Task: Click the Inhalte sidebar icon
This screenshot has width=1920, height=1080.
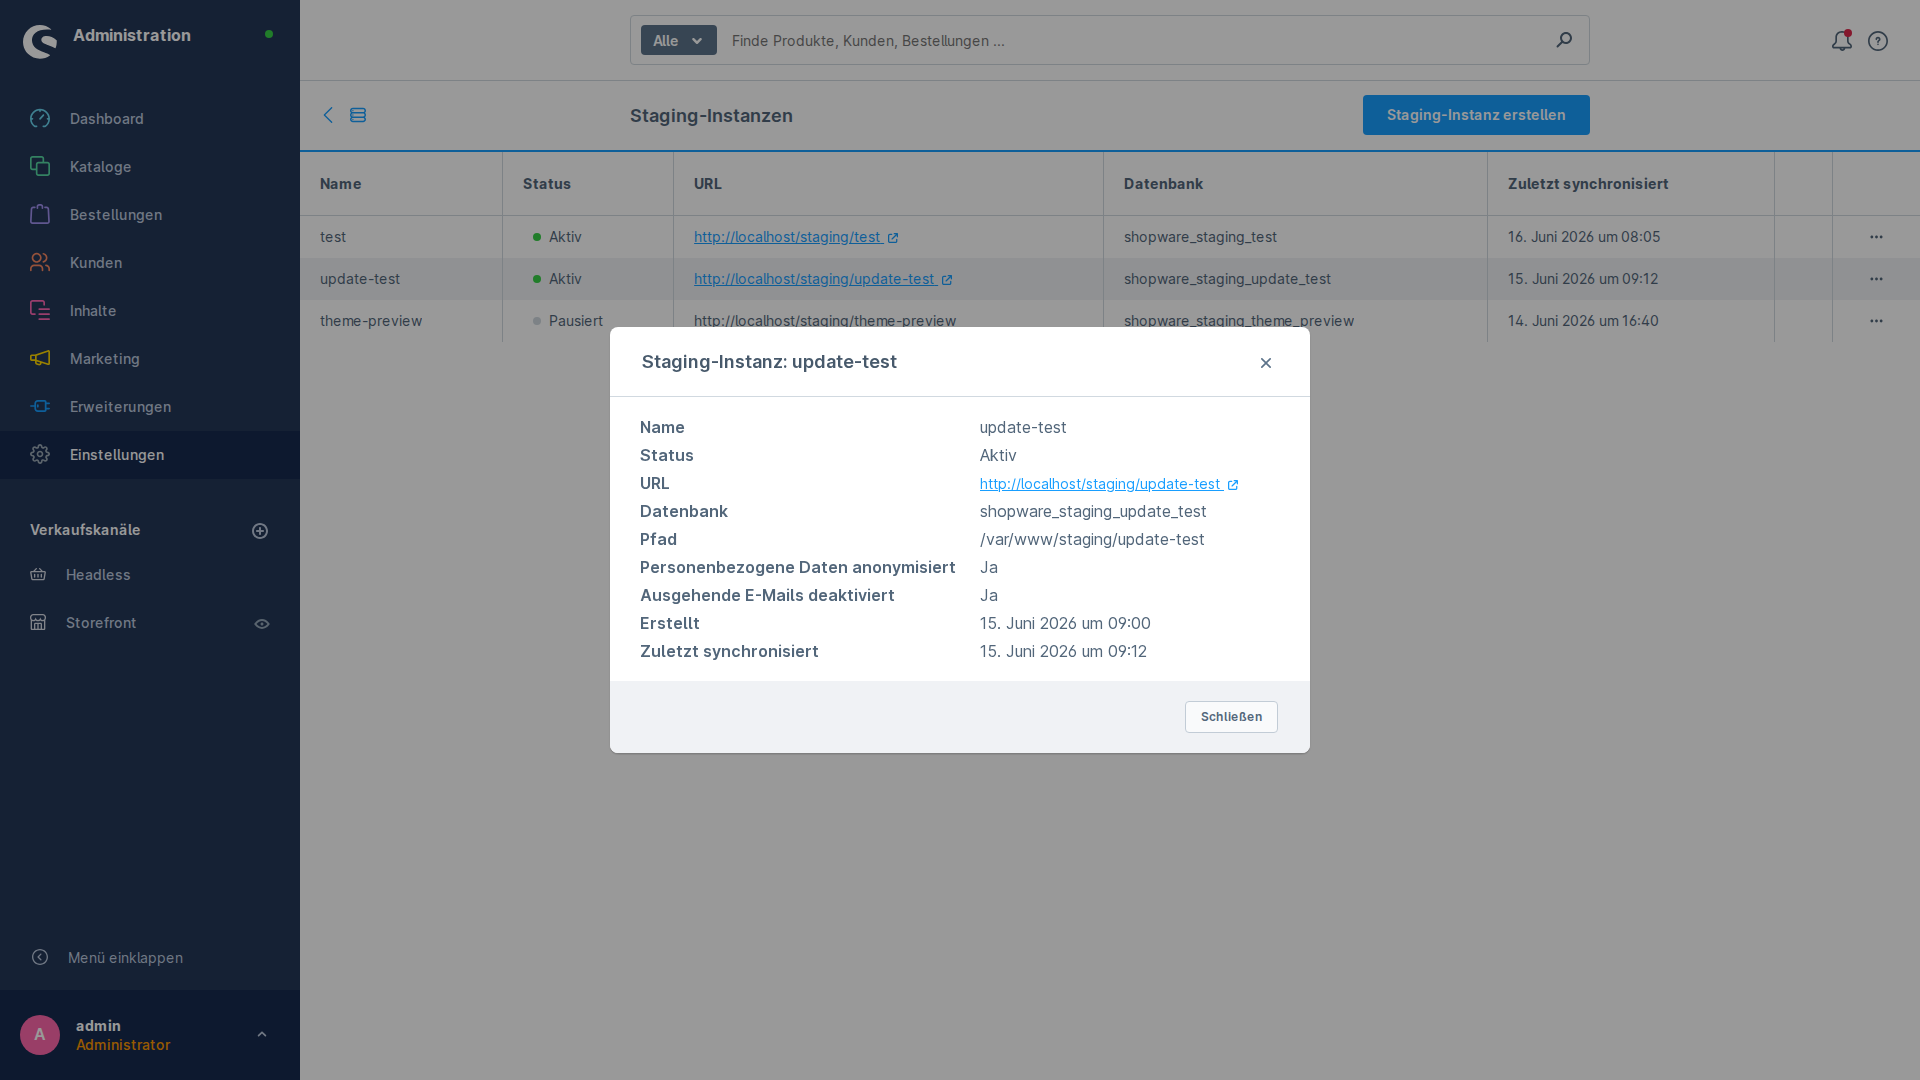Action: 40,311
